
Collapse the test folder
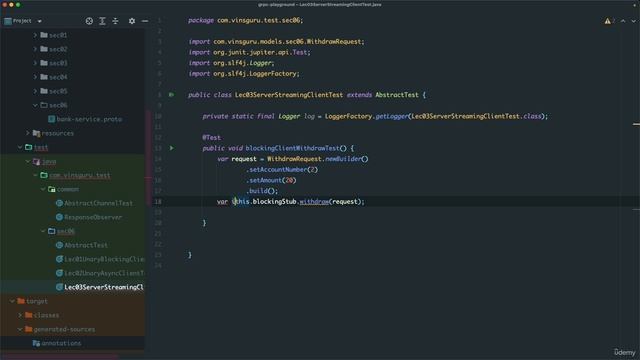tap(20, 147)
